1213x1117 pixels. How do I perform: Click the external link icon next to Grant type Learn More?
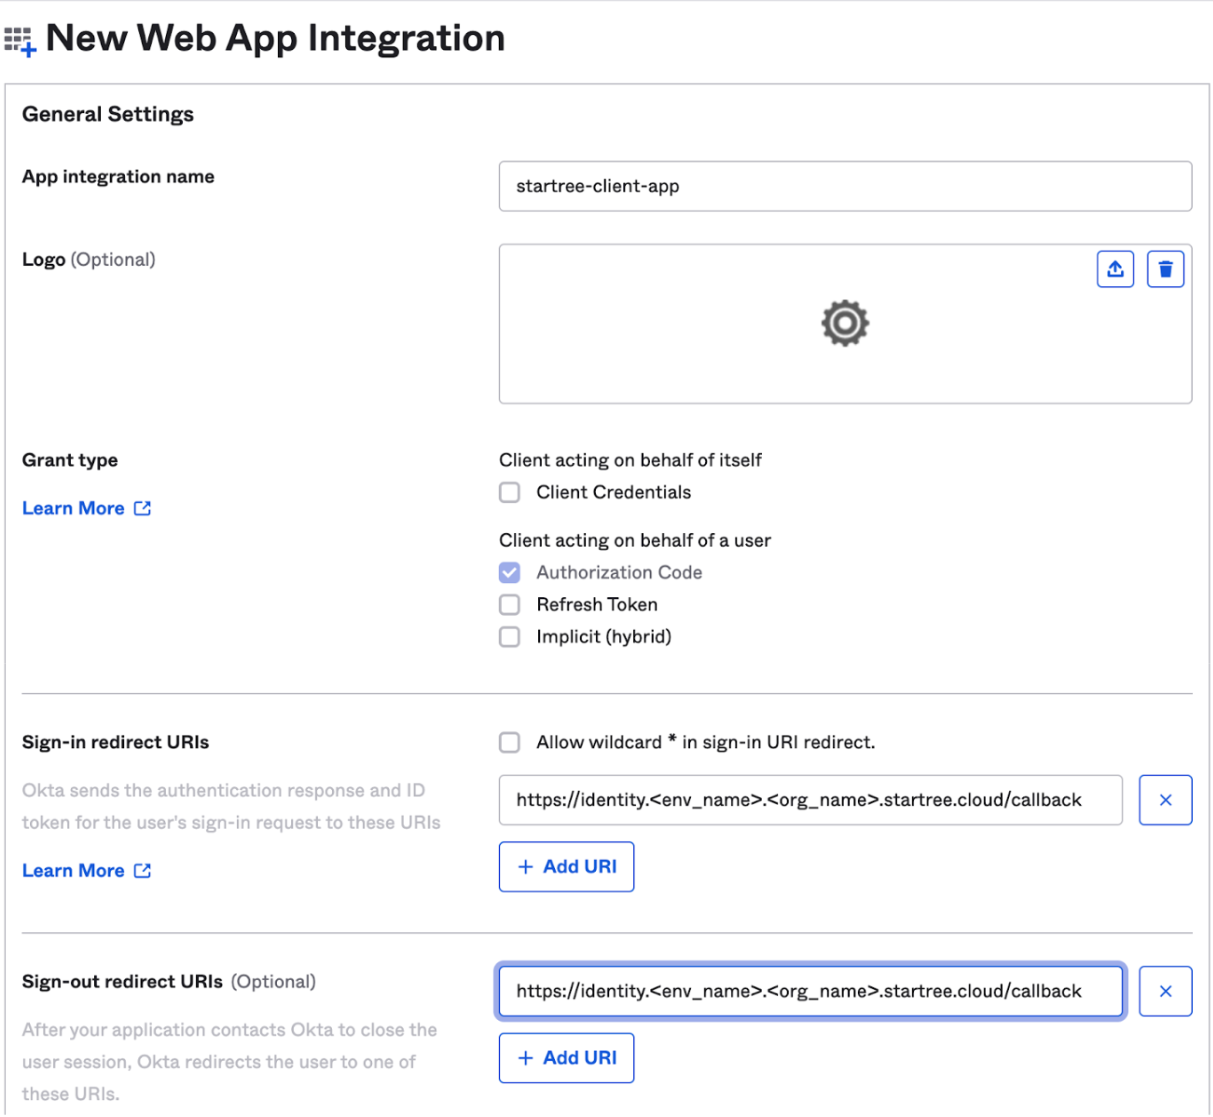142,508
